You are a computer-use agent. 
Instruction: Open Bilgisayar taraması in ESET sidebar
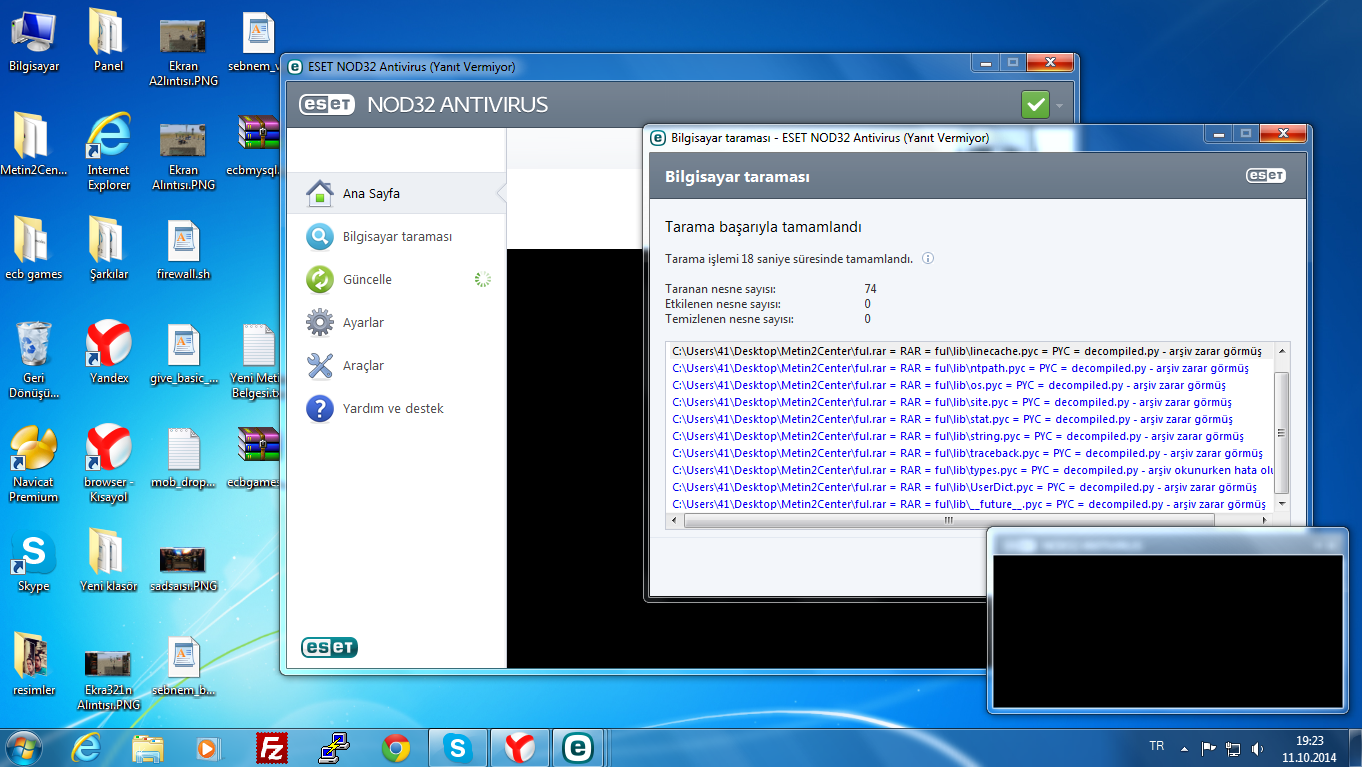[x=396, y=237]
